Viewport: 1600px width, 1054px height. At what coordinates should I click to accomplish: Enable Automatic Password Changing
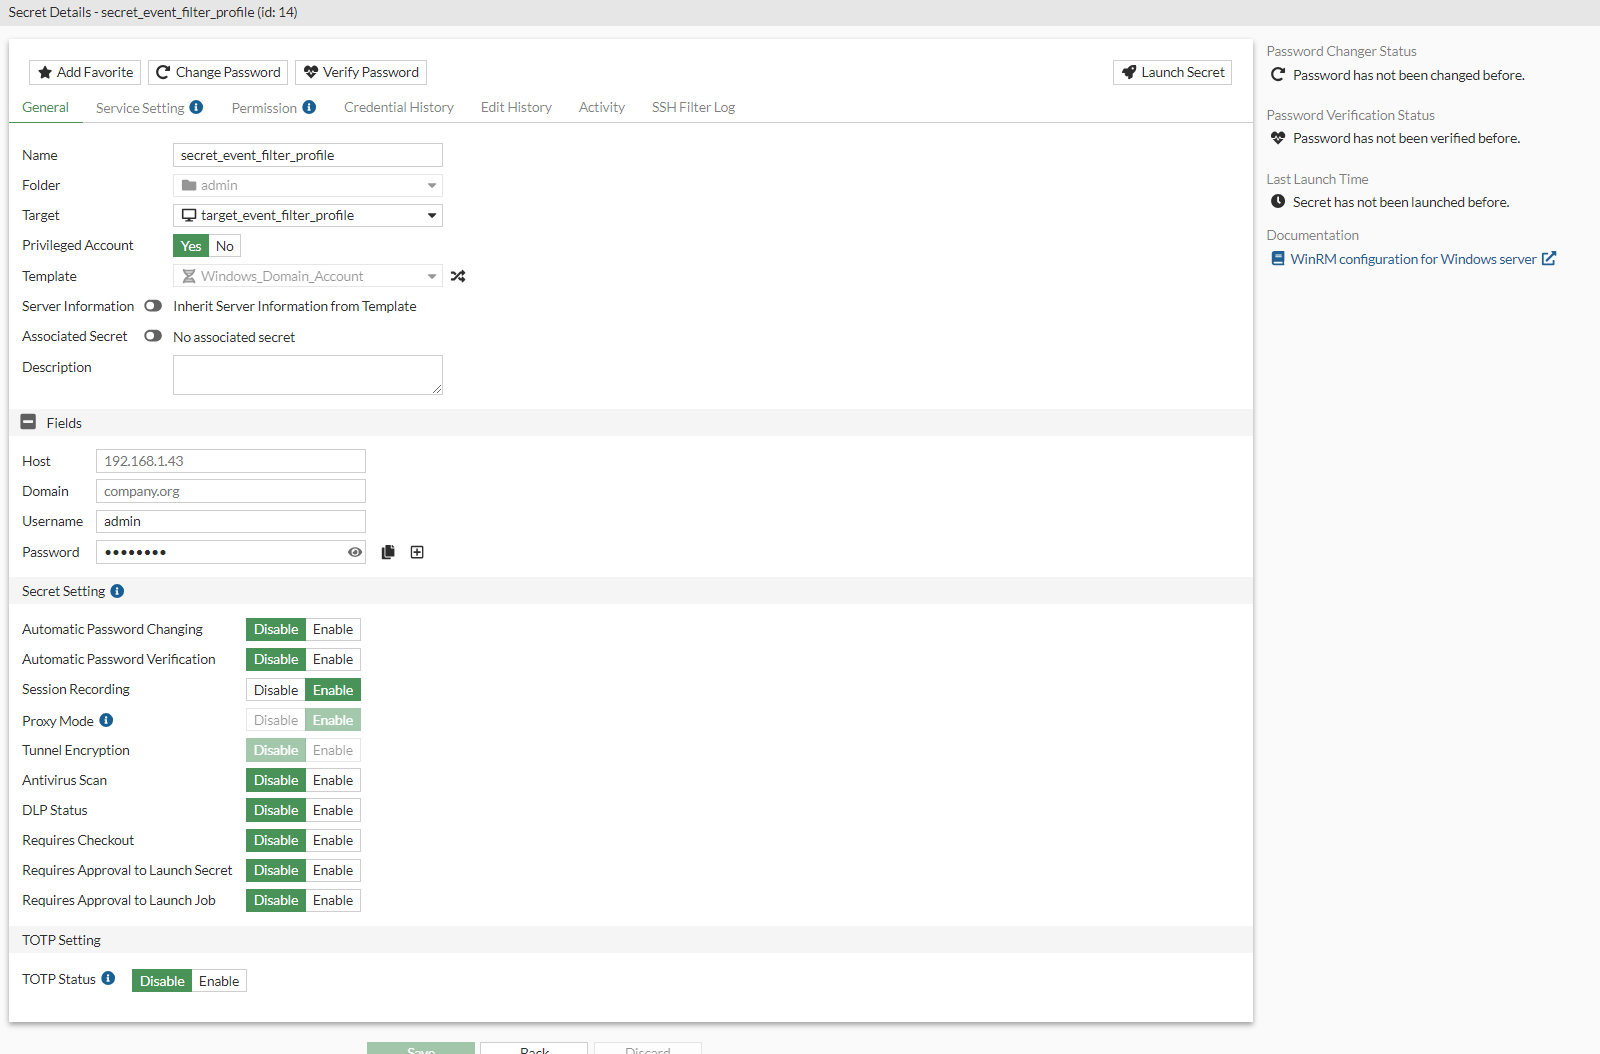point(333,629)
